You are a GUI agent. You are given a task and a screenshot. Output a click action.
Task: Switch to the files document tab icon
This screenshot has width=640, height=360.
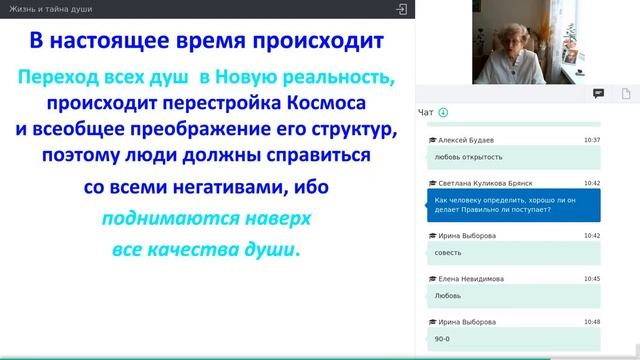626,93
